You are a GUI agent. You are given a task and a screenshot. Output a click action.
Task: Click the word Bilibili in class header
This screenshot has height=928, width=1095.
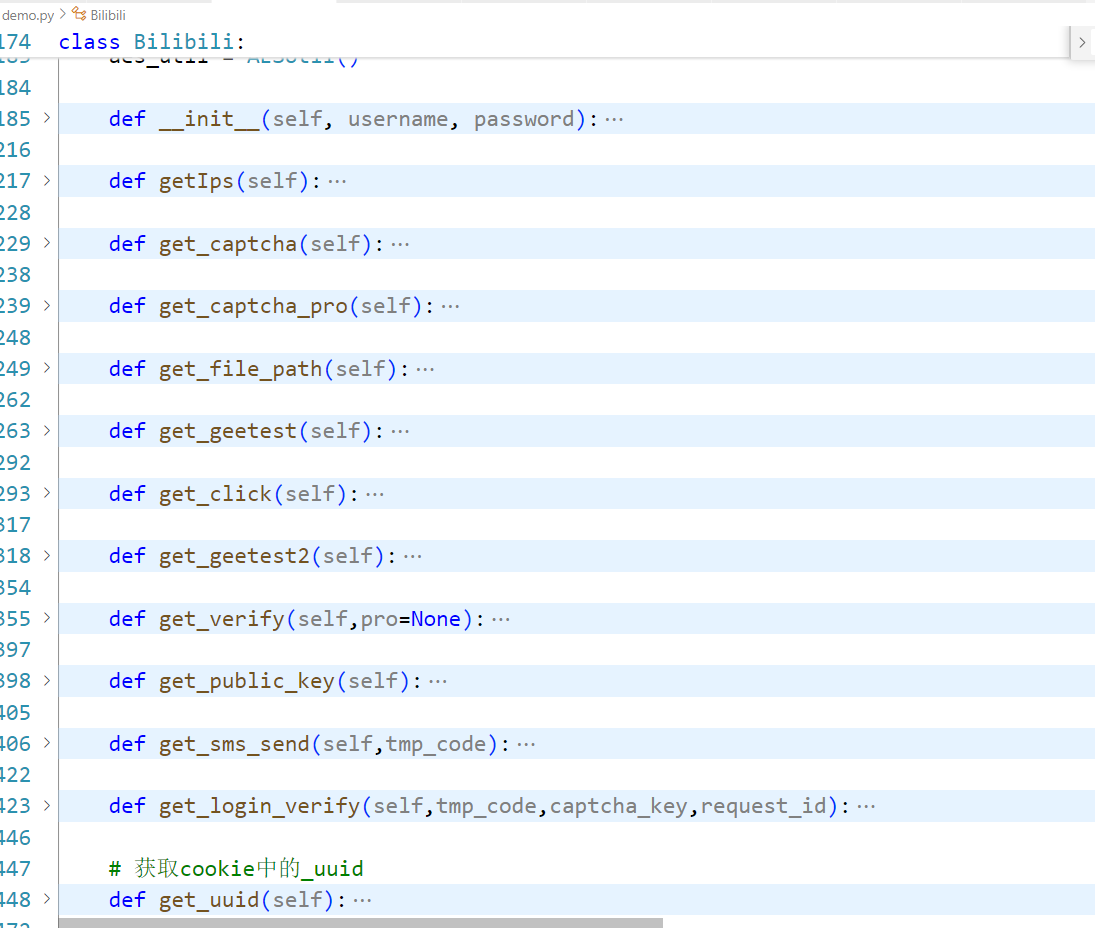(184, 42)
